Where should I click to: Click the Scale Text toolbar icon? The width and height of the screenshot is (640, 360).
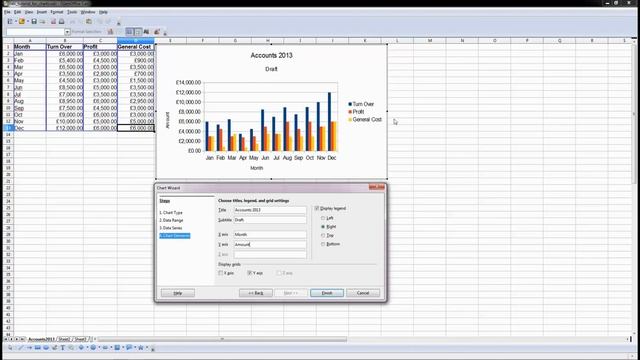coord(146,31)
